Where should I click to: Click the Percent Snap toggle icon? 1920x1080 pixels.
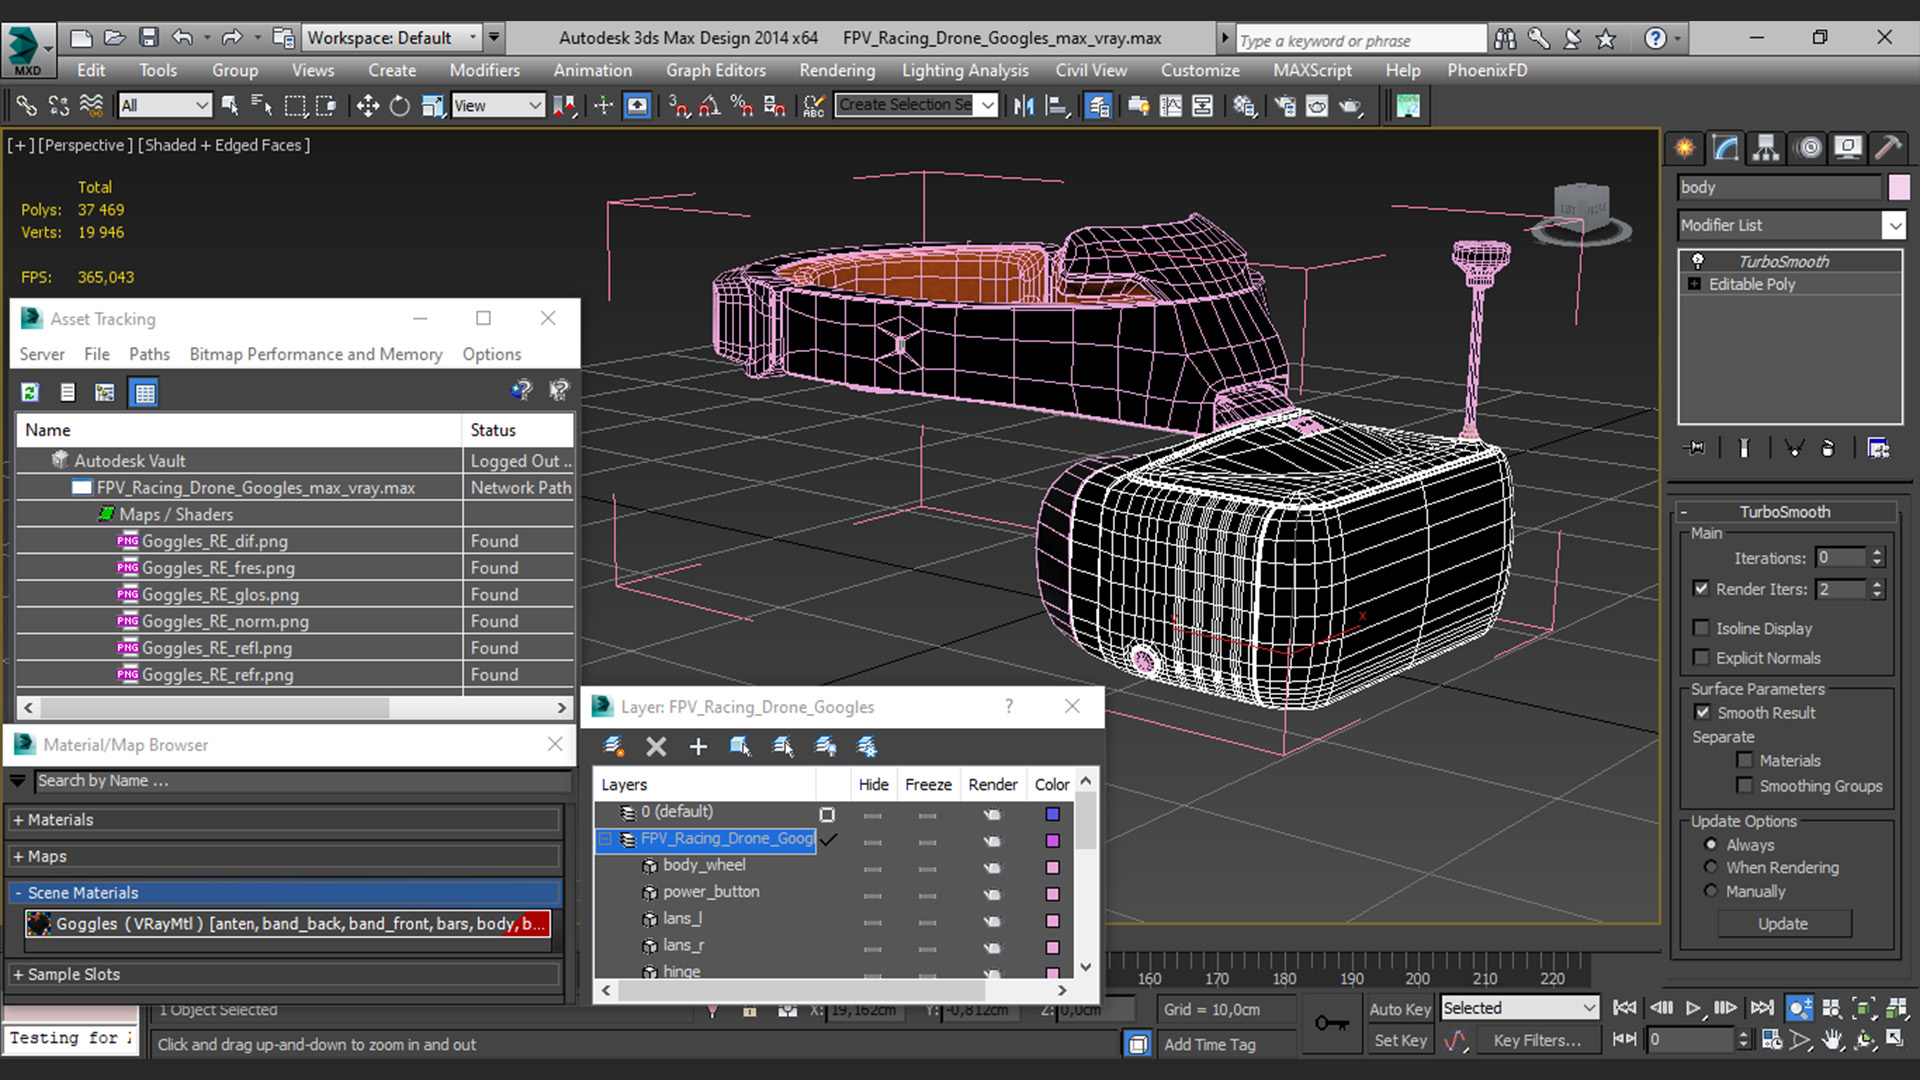click(742, 106)
